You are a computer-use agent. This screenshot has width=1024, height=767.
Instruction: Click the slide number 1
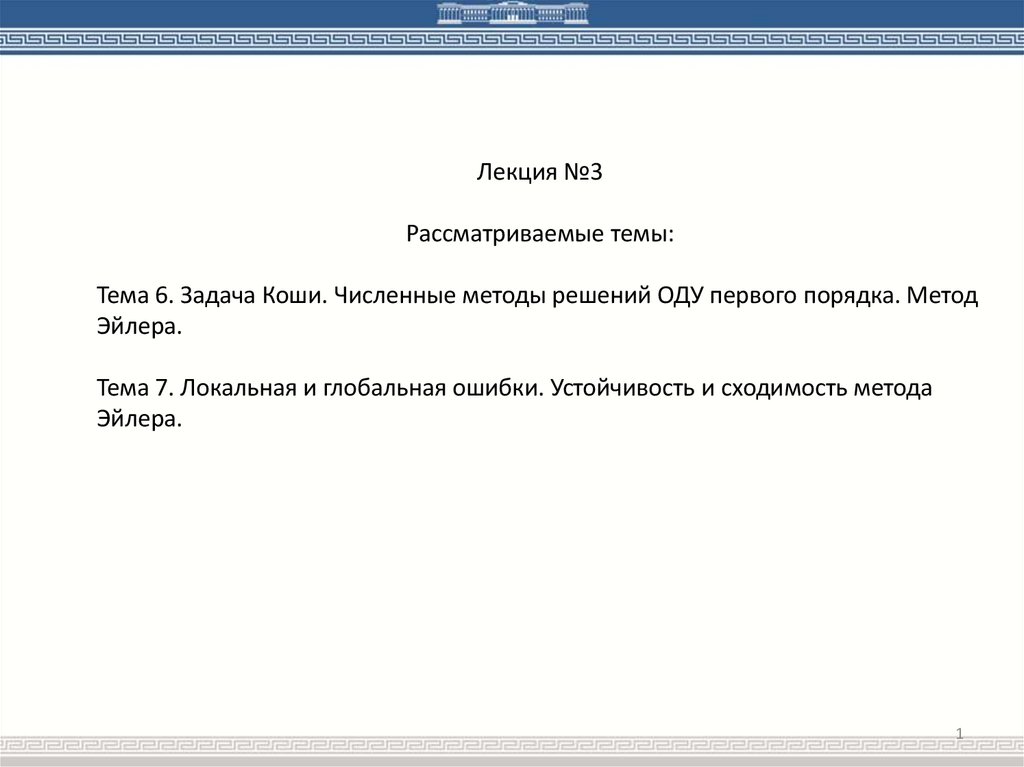(959, 733)
